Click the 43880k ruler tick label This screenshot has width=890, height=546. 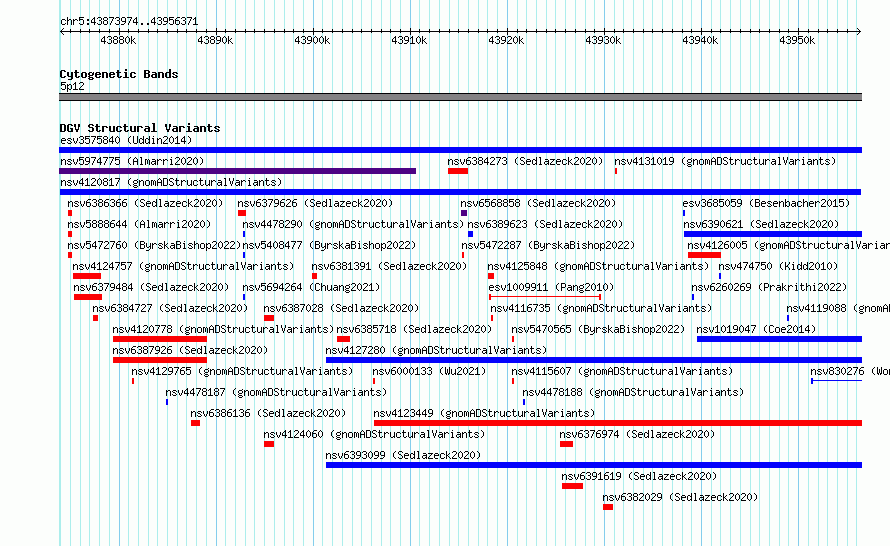coord(117,40)
